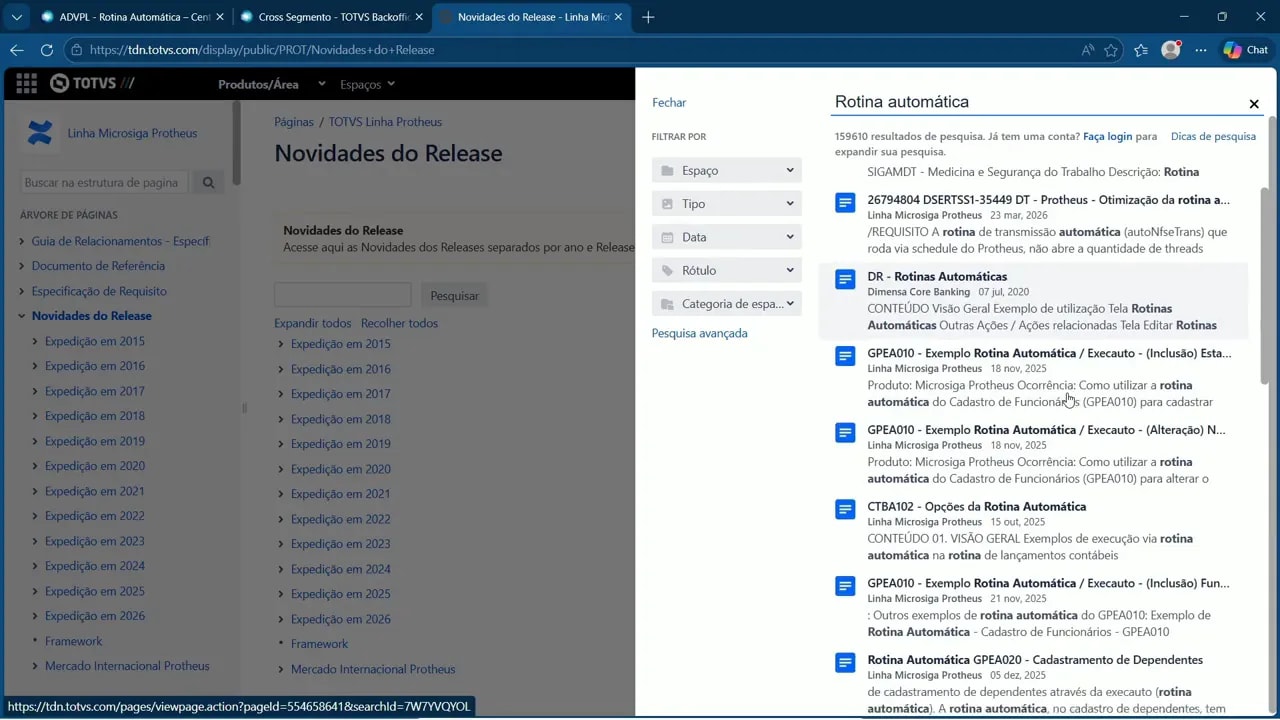
Task: Click document icon beside DR - Rotinas Automáticas
Action: pyautogui.click(x=845, y=280)
